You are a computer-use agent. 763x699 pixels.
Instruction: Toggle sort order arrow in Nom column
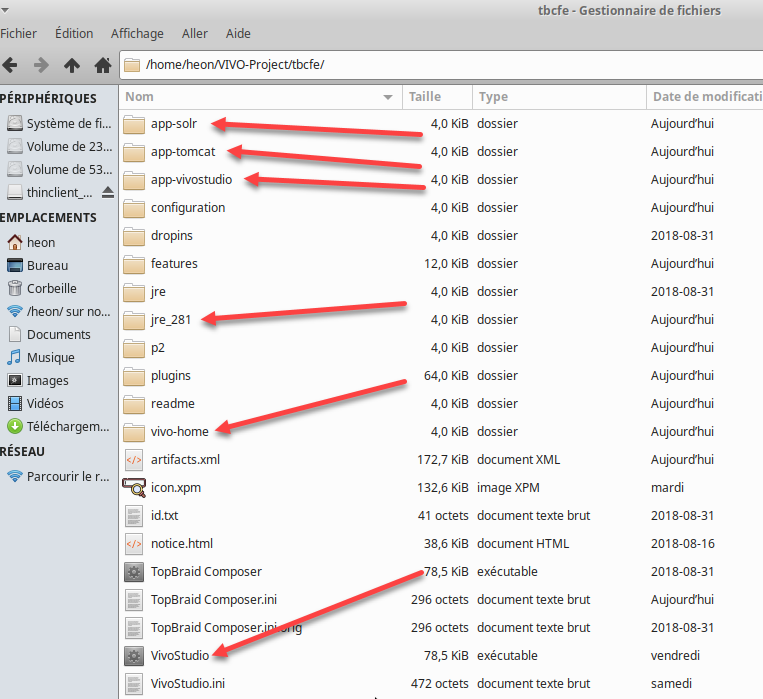pos(388,97)
